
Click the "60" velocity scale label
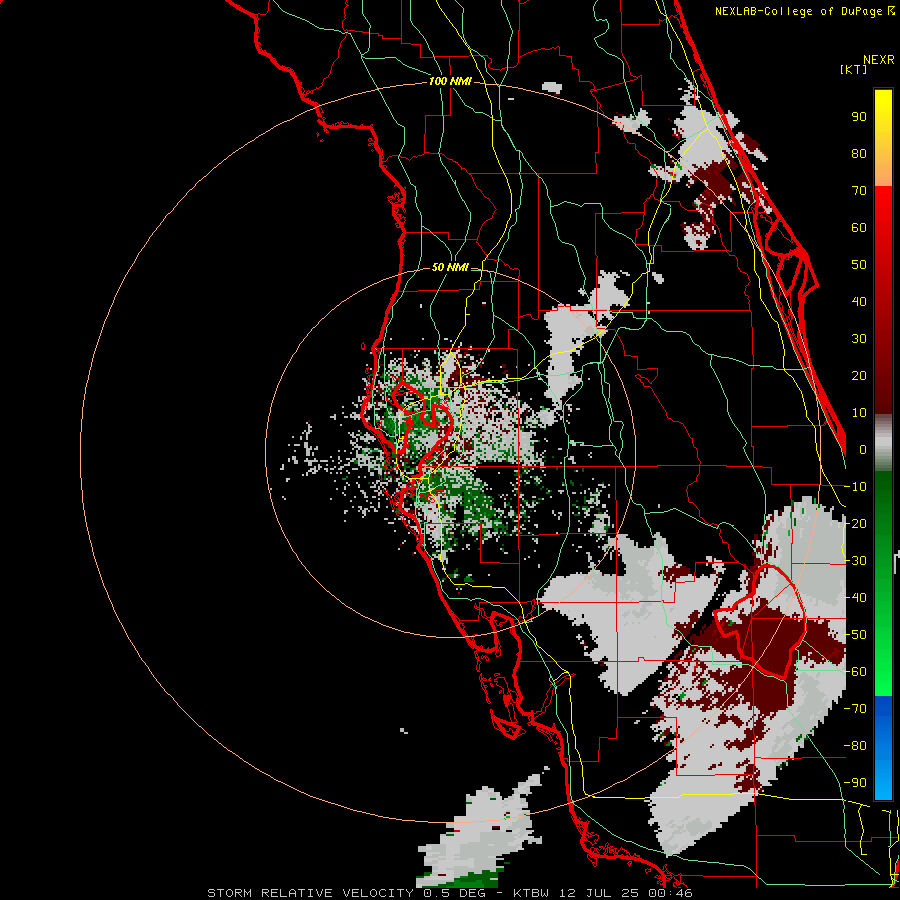tap(859, 227)
